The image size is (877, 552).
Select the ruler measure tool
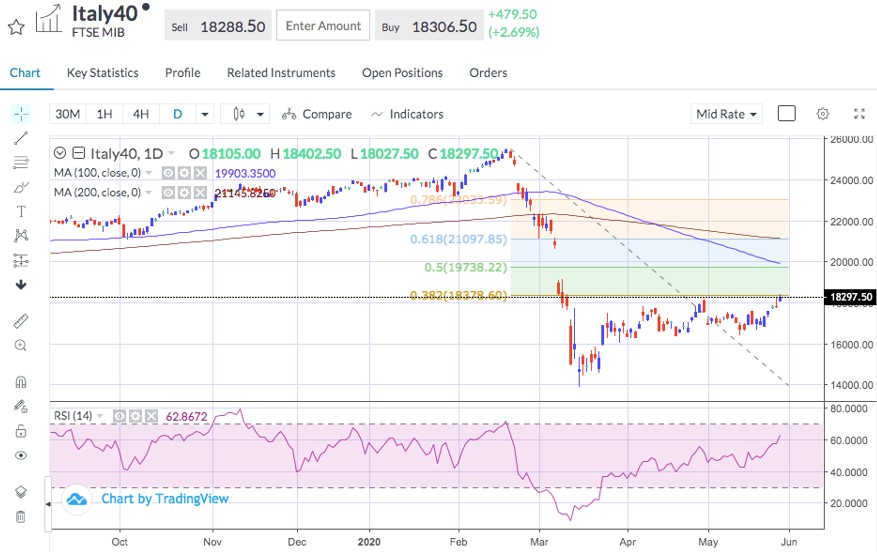point(21,321)
